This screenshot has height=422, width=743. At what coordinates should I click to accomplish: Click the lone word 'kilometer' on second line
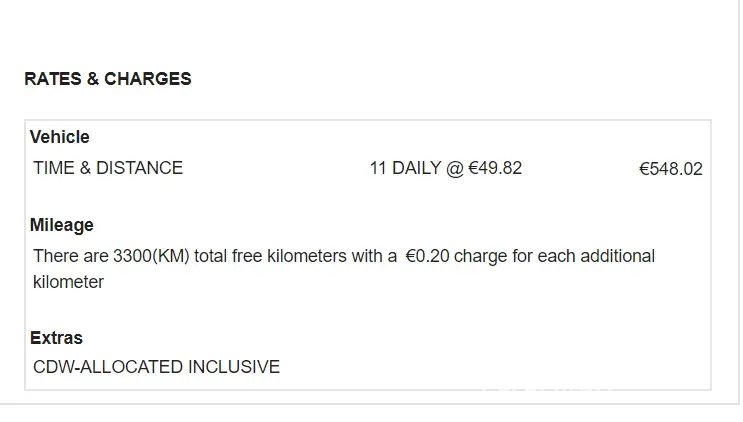click(x=68, y=282)
